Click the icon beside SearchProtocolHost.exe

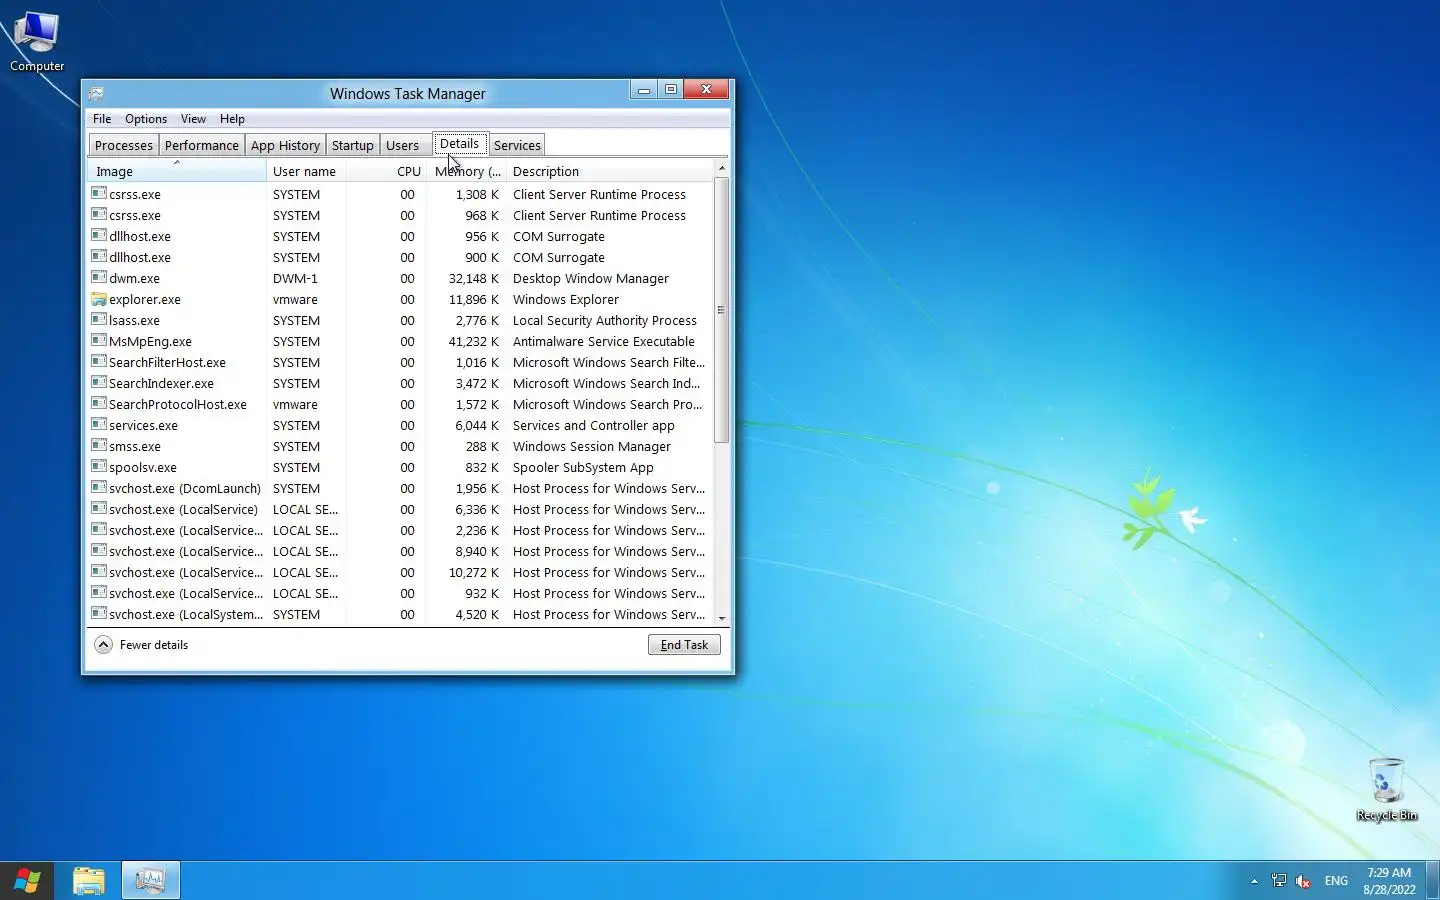tap(99, 404)
